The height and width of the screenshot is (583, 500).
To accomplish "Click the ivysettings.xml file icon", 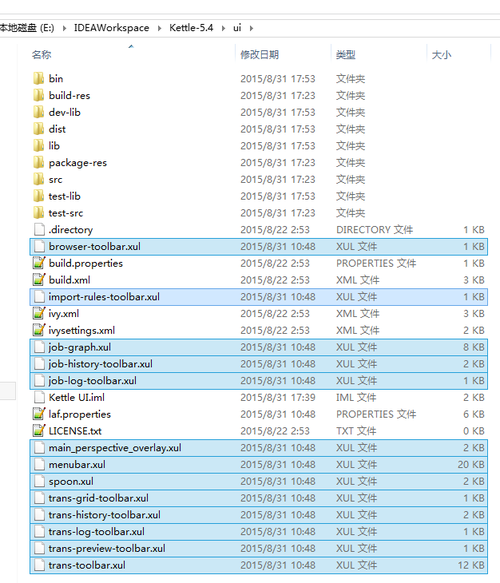I will pos(39,330).
